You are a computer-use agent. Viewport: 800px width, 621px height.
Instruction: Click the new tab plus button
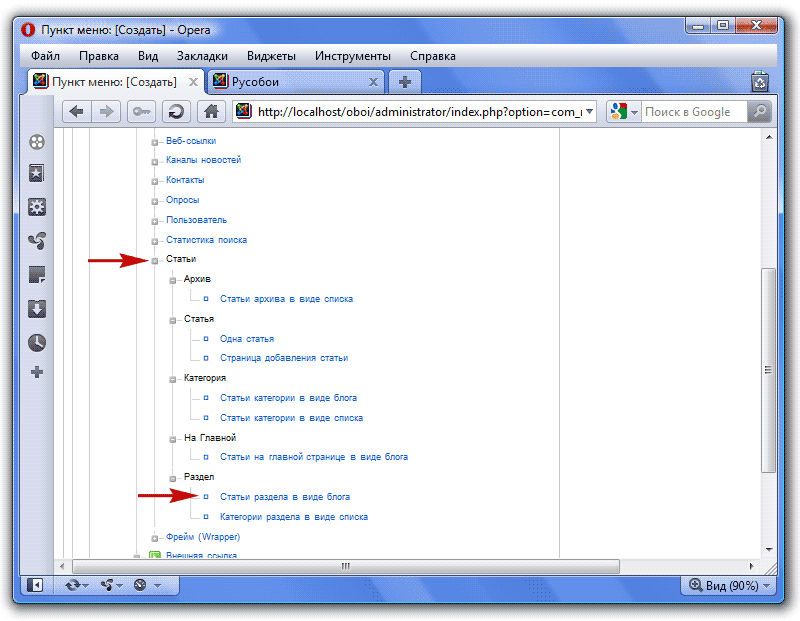tap(404, 82)
